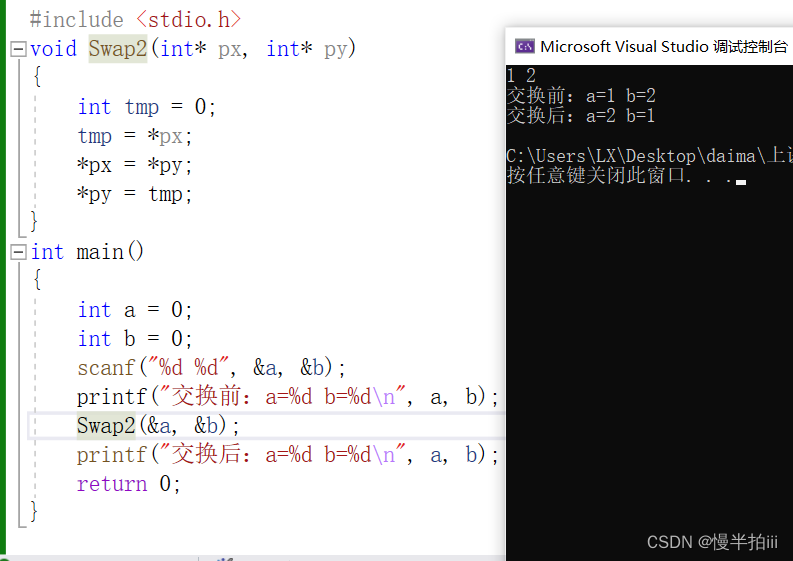
Task: Collapse the main function code block
Action: pyautogui.click(x=18, y=252)
